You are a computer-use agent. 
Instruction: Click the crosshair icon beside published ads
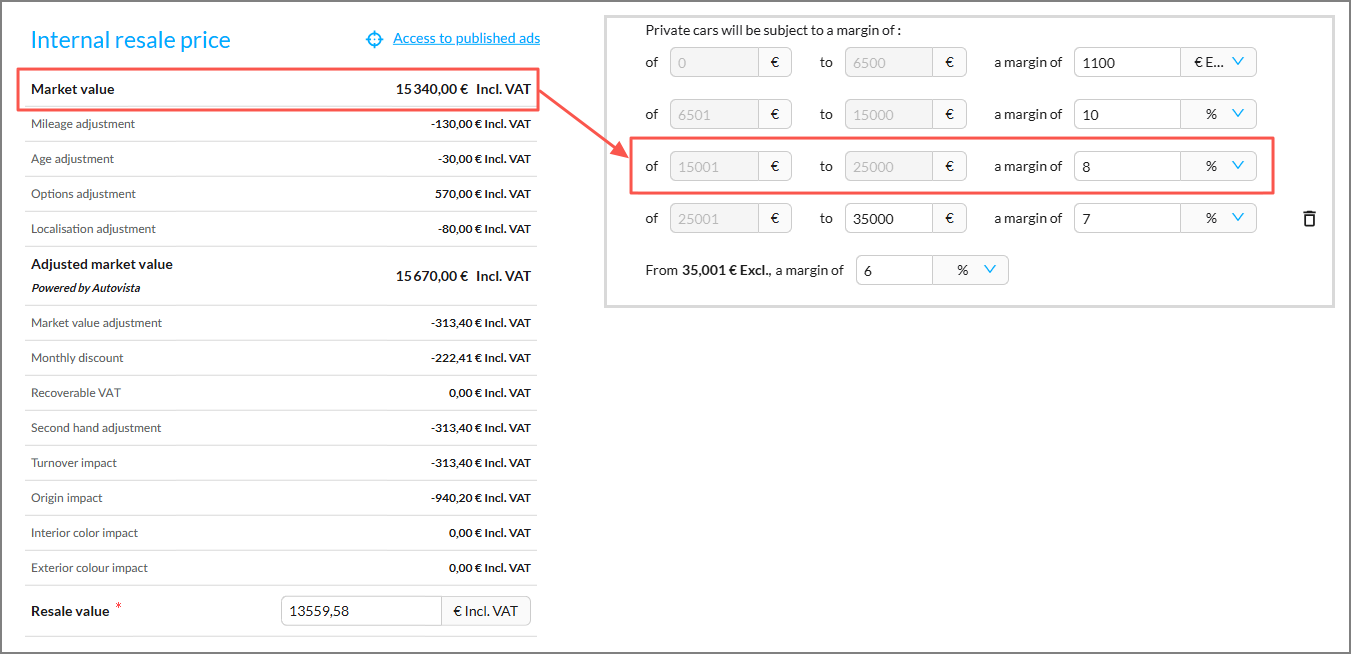pos(374,39)
